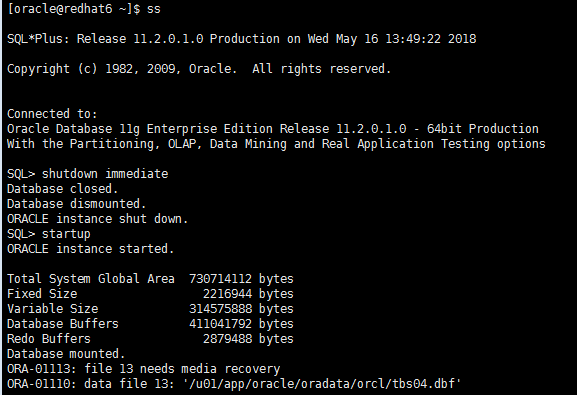Click the Fixed Size 2216944 bytes value
The width and height of the screenshot is (577, 395).
point(248,294)
